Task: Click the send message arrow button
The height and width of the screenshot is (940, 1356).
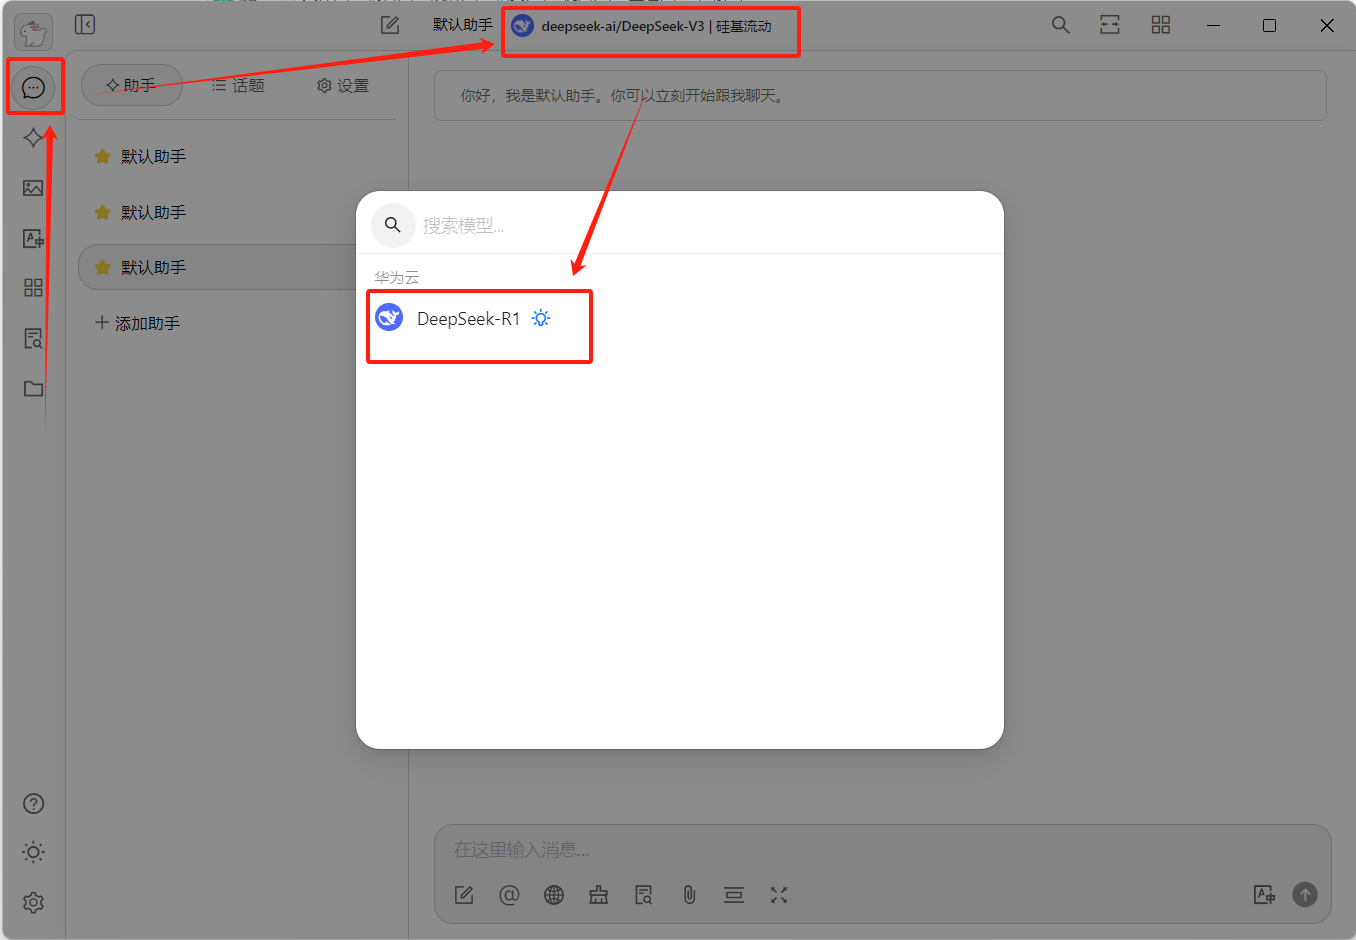Action: pos(1305,895)
